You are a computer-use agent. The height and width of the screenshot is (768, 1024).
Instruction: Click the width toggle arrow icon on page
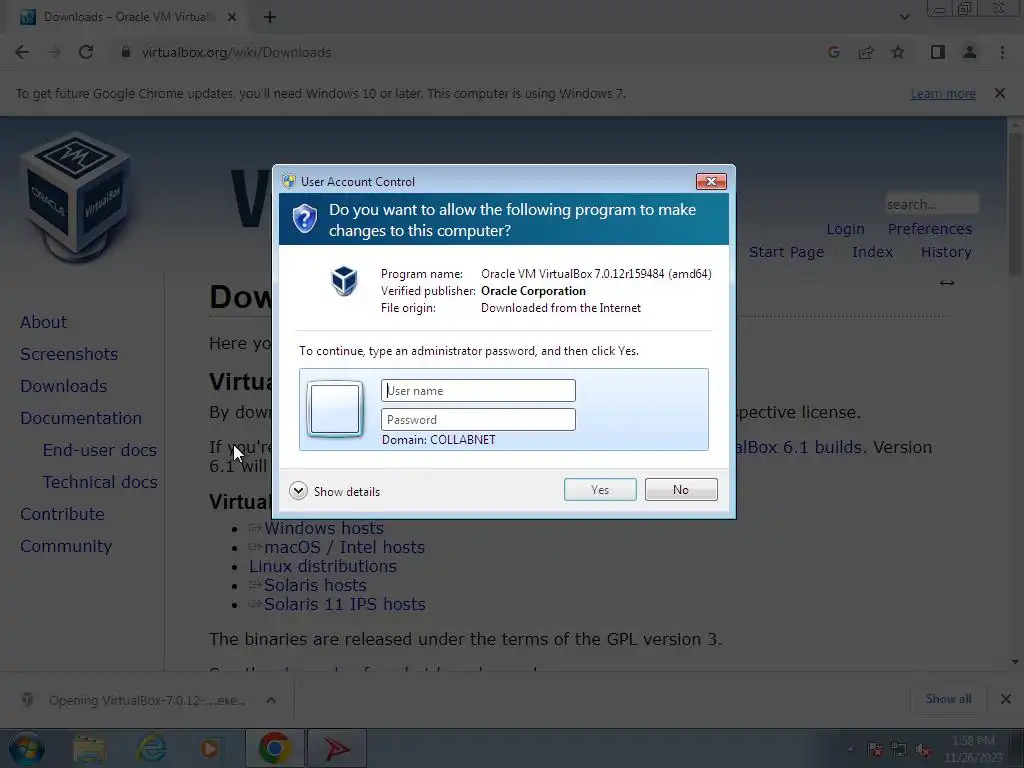click(x=947, y=283)
